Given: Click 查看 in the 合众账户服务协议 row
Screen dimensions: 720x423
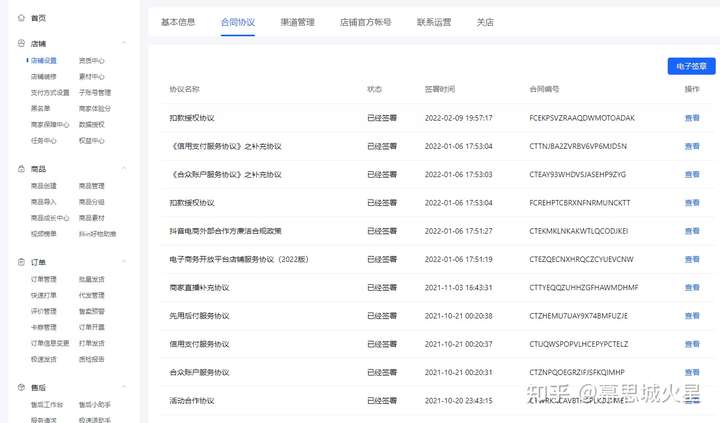Looking at the screenshot, I should (x=692, y=372).
